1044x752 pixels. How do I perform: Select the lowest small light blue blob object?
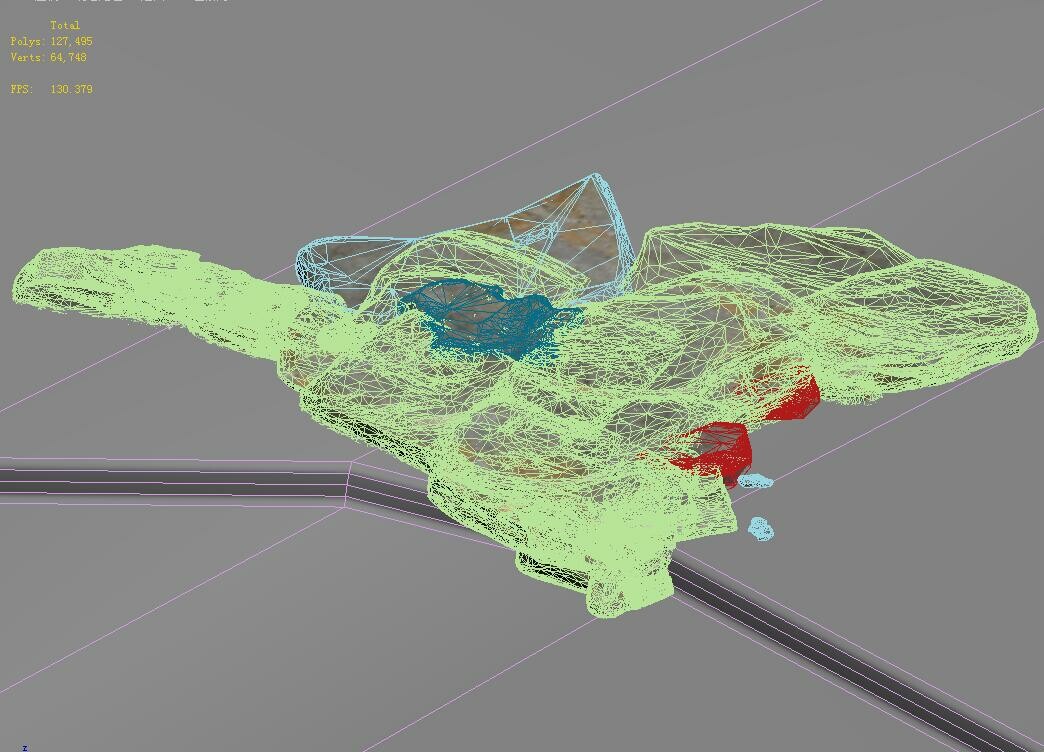[x=761, y=529]
